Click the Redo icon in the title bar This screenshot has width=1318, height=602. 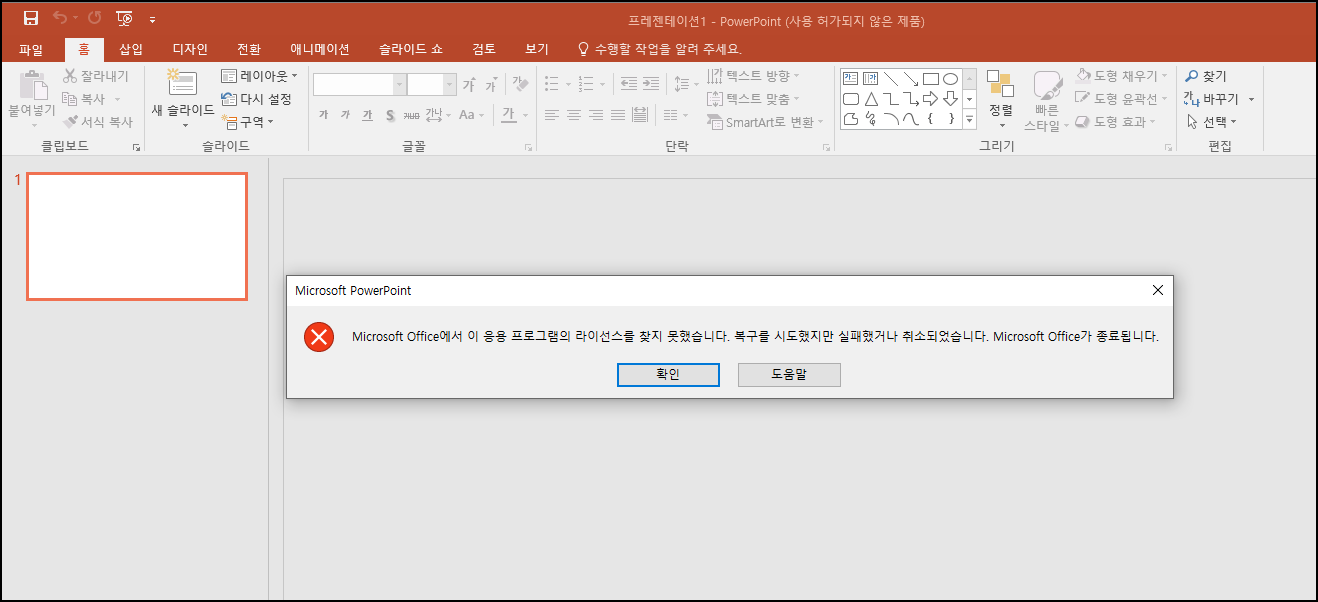pyautogui.click(x=94, y=18)
